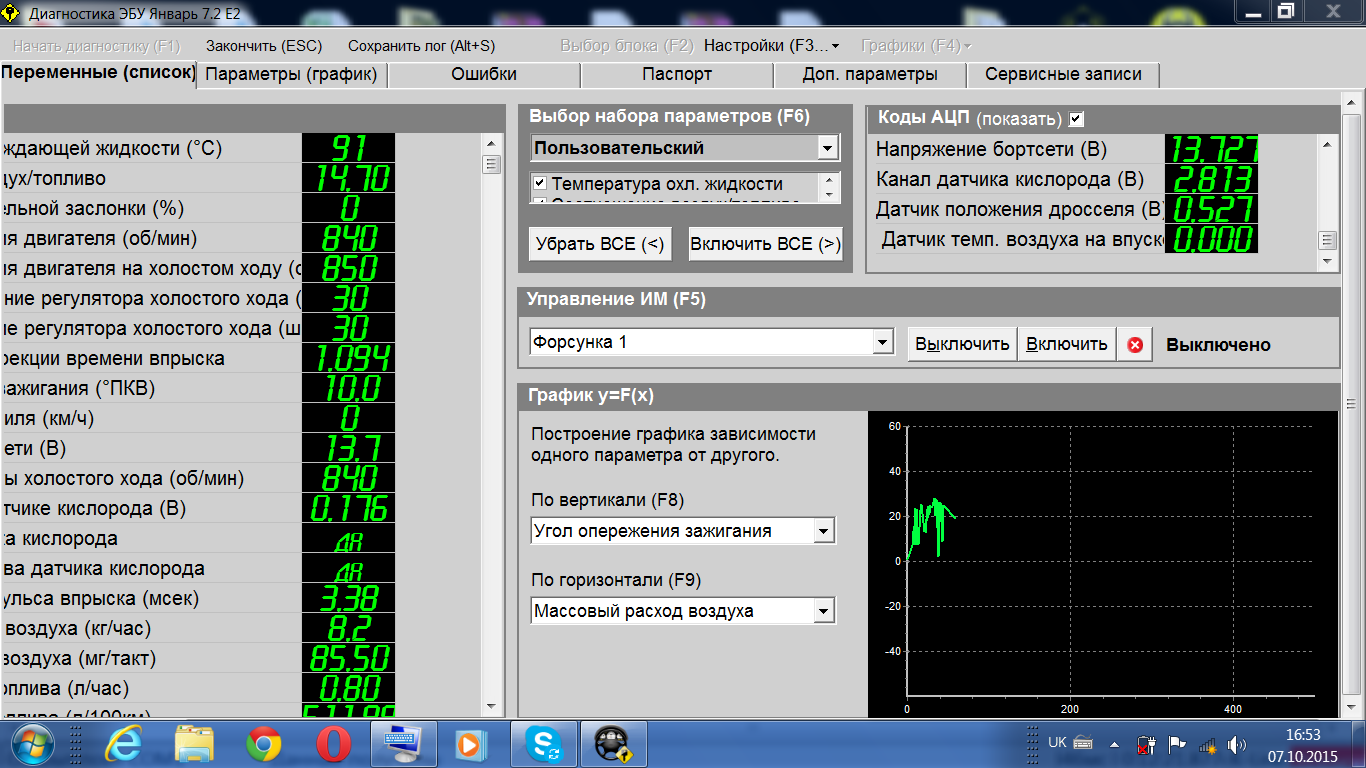Image resolution: width=1366 pixels, height=768 pixels.
Task: Show hidden tray icons arrow
Action: click(1113, 744)
